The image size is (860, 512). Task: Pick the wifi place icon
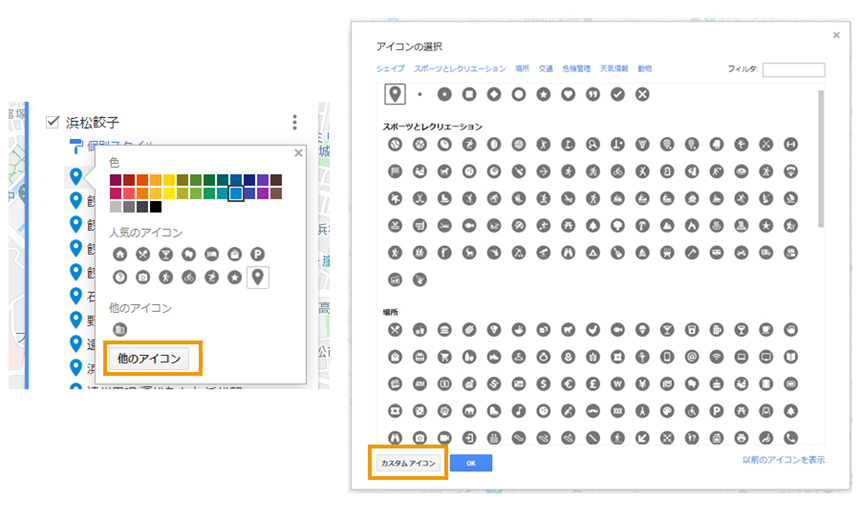click(716, 357)
